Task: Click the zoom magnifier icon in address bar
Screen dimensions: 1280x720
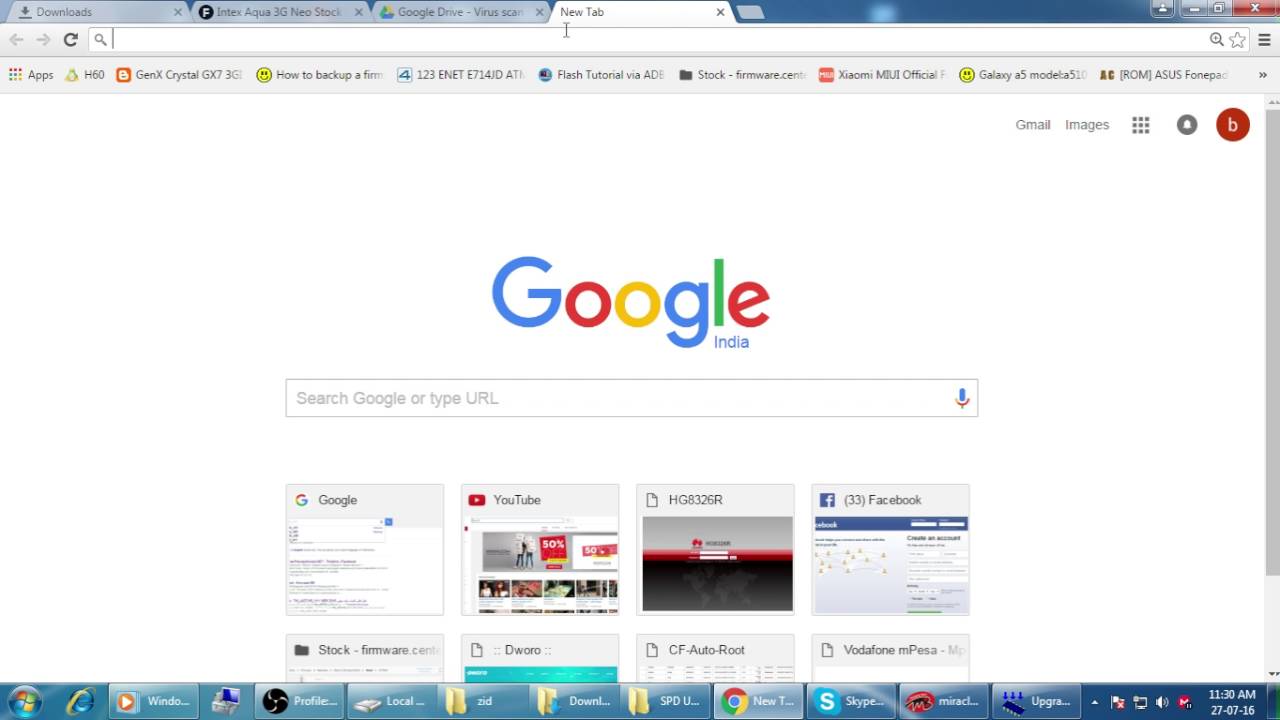Action: [1216, 40]
